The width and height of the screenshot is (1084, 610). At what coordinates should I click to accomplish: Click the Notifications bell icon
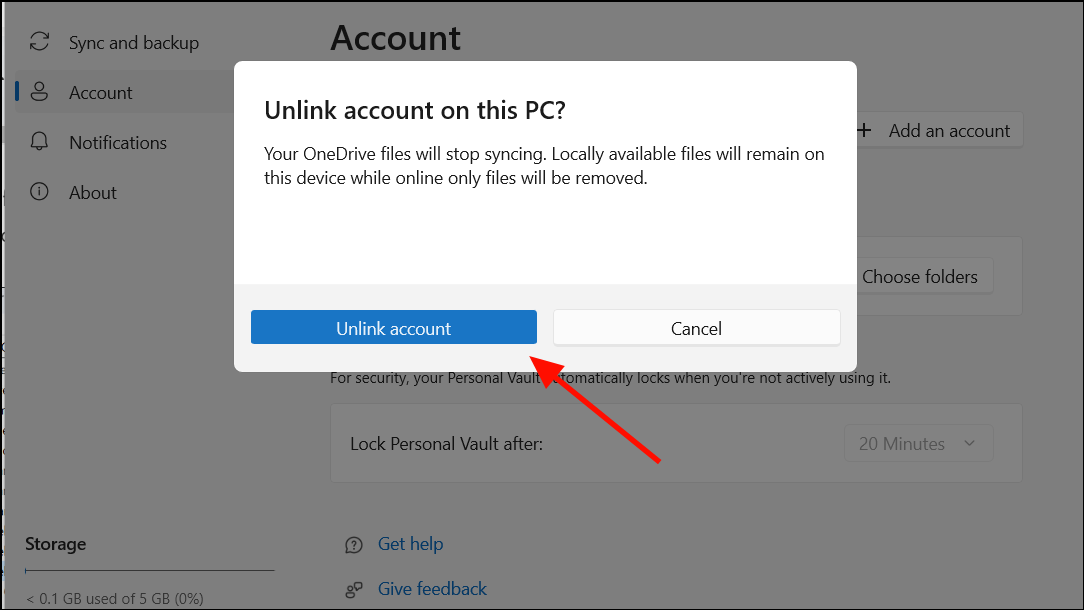tap(39, 142)
